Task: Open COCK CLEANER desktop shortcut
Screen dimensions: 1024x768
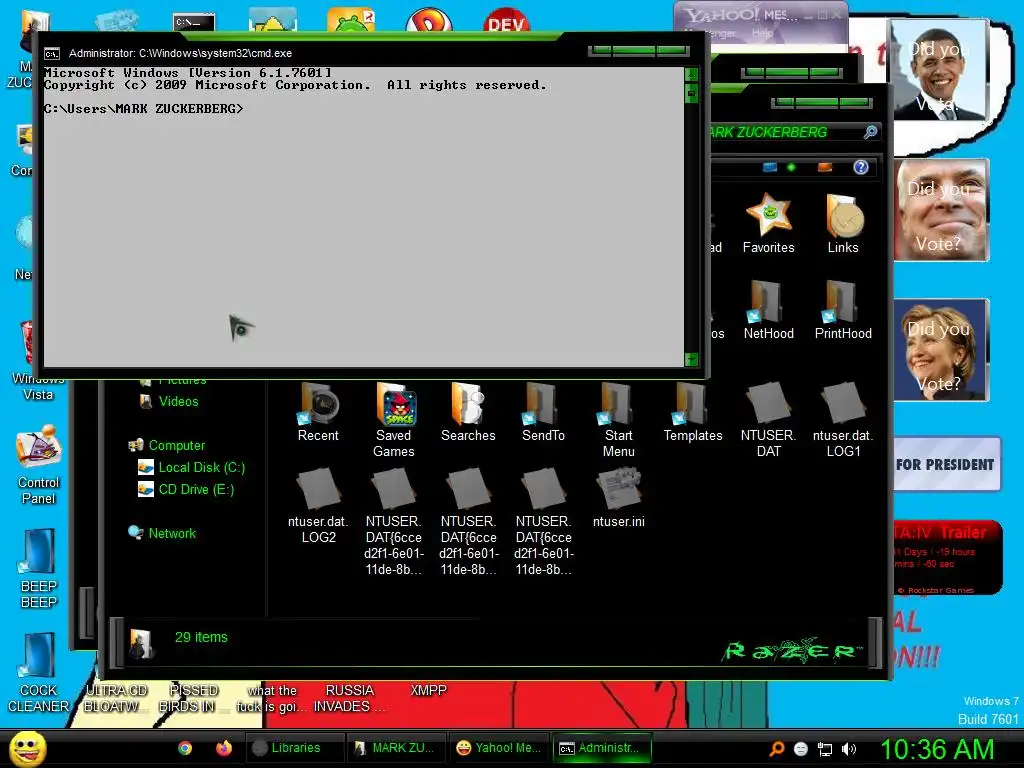Action: [39, 673]
